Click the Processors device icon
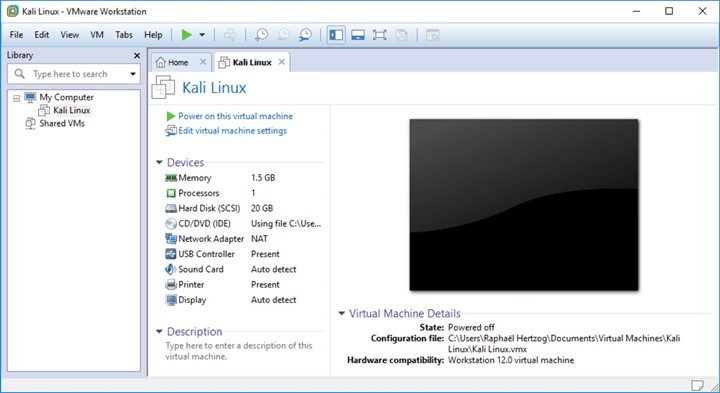Image resolution: width=720 pixels, height=393 pixels. pos(171,193)
